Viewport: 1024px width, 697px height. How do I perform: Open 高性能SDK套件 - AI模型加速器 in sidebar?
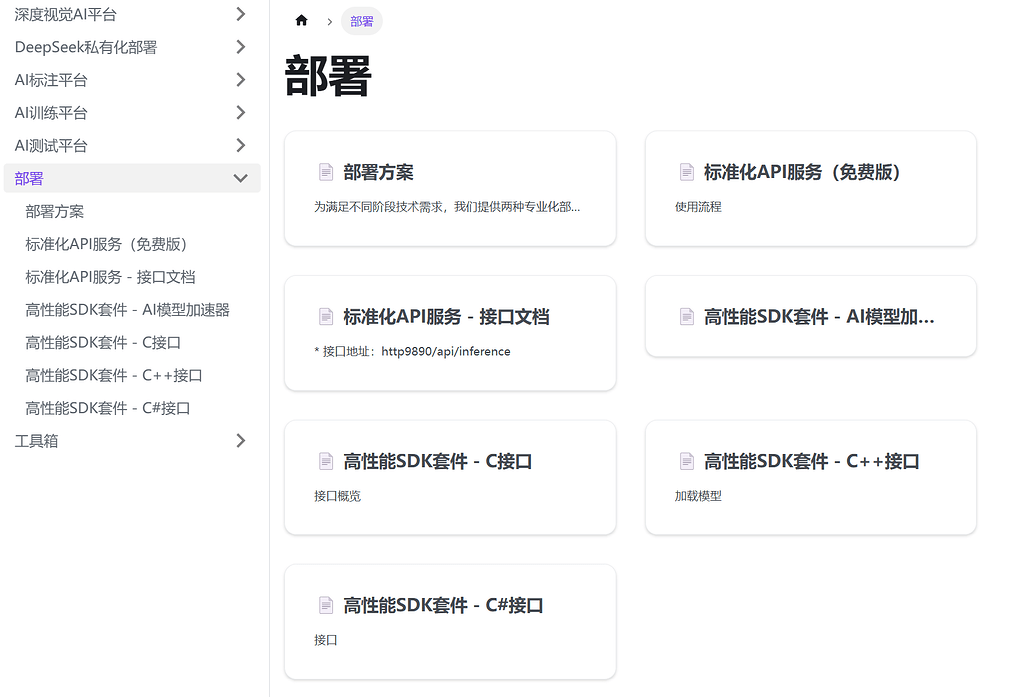click(x=127, y=310)
